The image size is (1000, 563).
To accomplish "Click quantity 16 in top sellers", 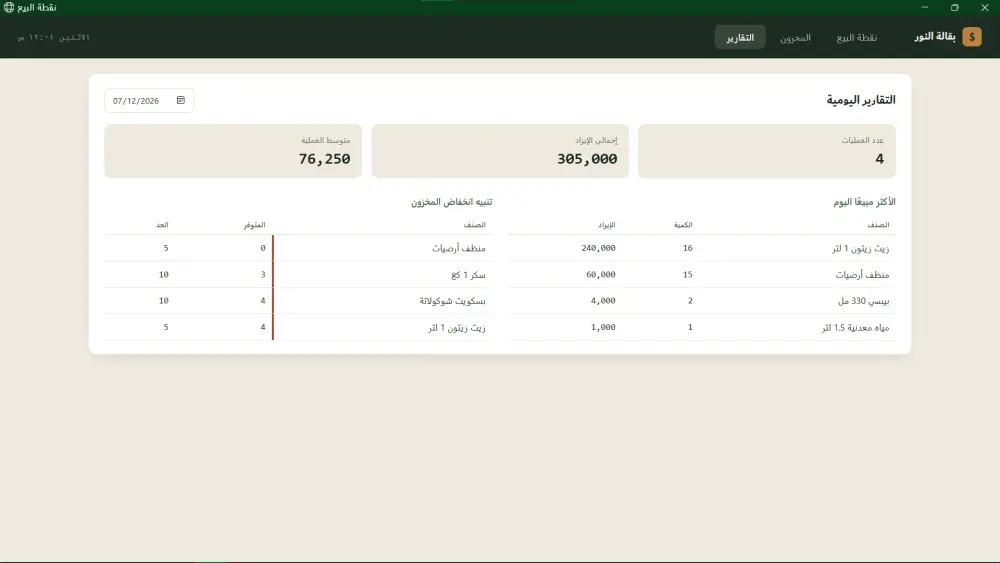I will (x=688, y=248).
